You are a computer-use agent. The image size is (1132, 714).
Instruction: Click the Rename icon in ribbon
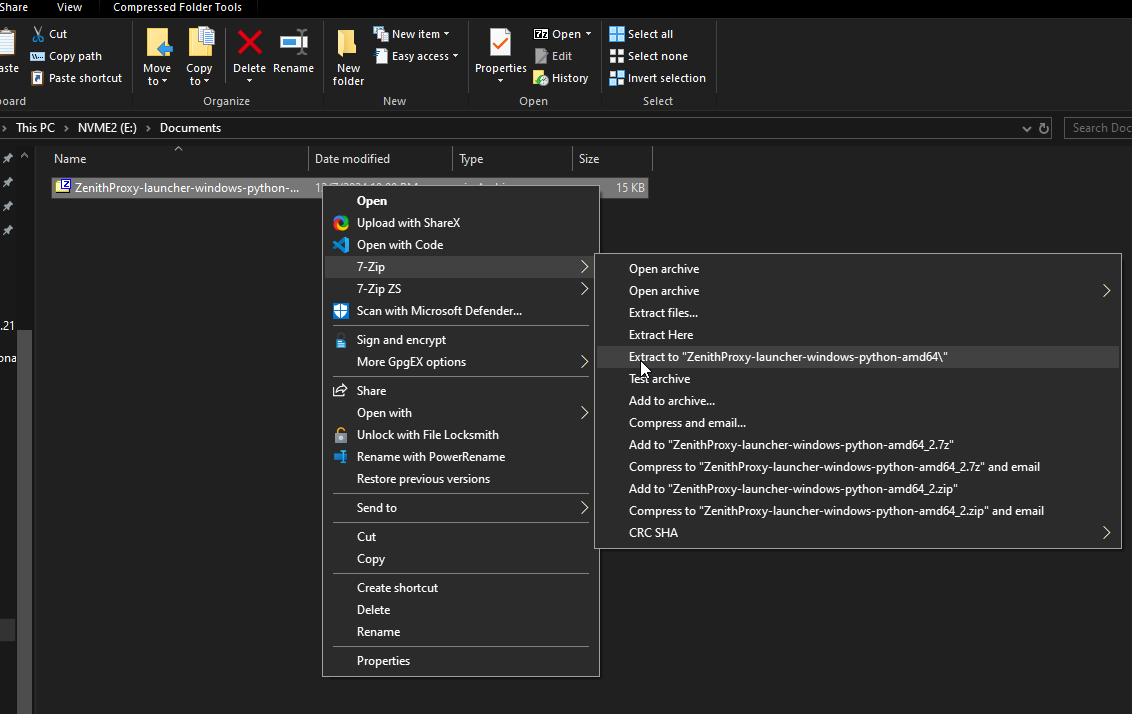[x=293, y=43]
